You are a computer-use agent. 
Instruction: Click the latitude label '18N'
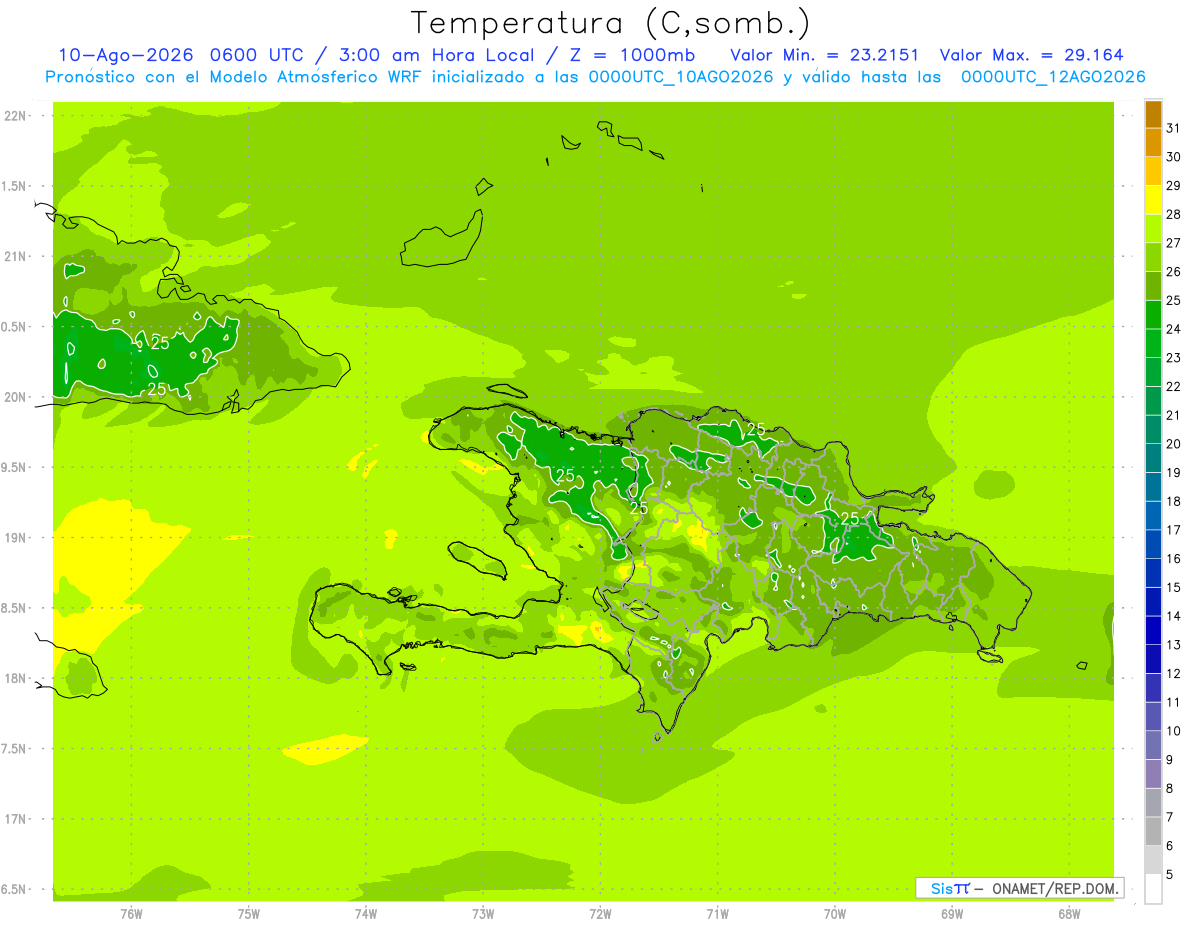pos(16,678)
